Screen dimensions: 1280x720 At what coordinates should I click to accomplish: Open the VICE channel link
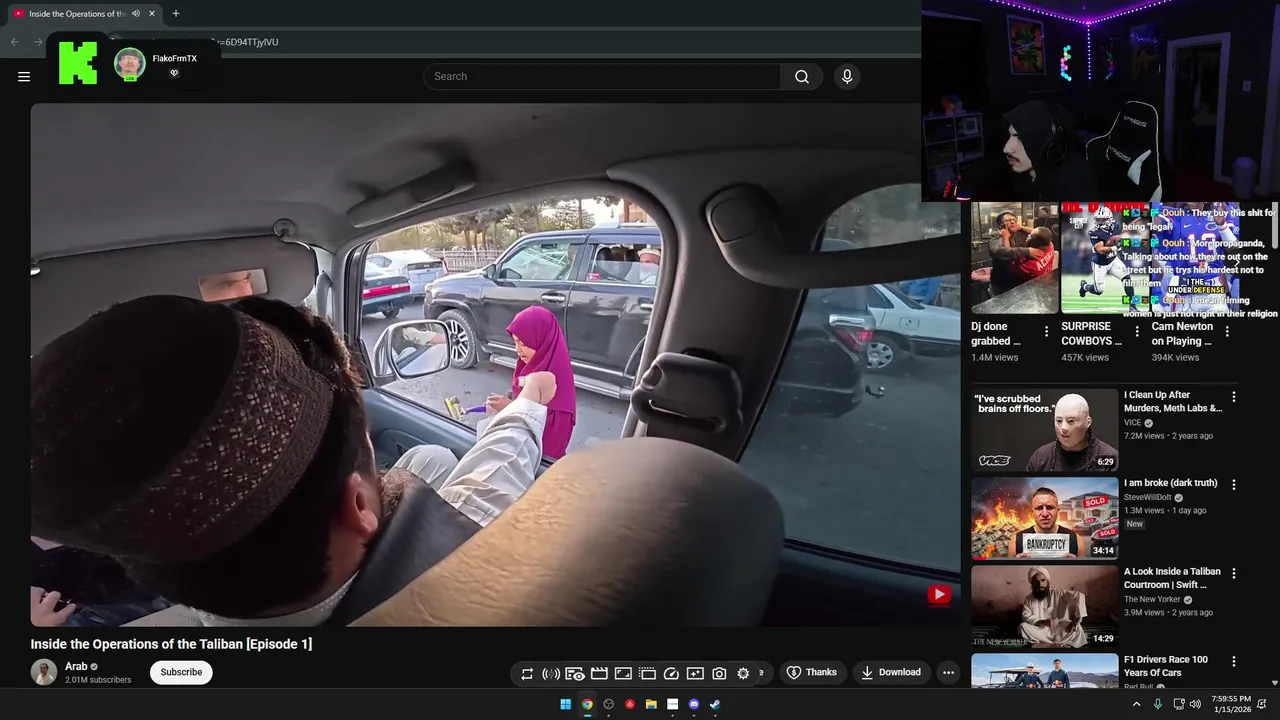pyautogui.click(x=1132, y=424)
